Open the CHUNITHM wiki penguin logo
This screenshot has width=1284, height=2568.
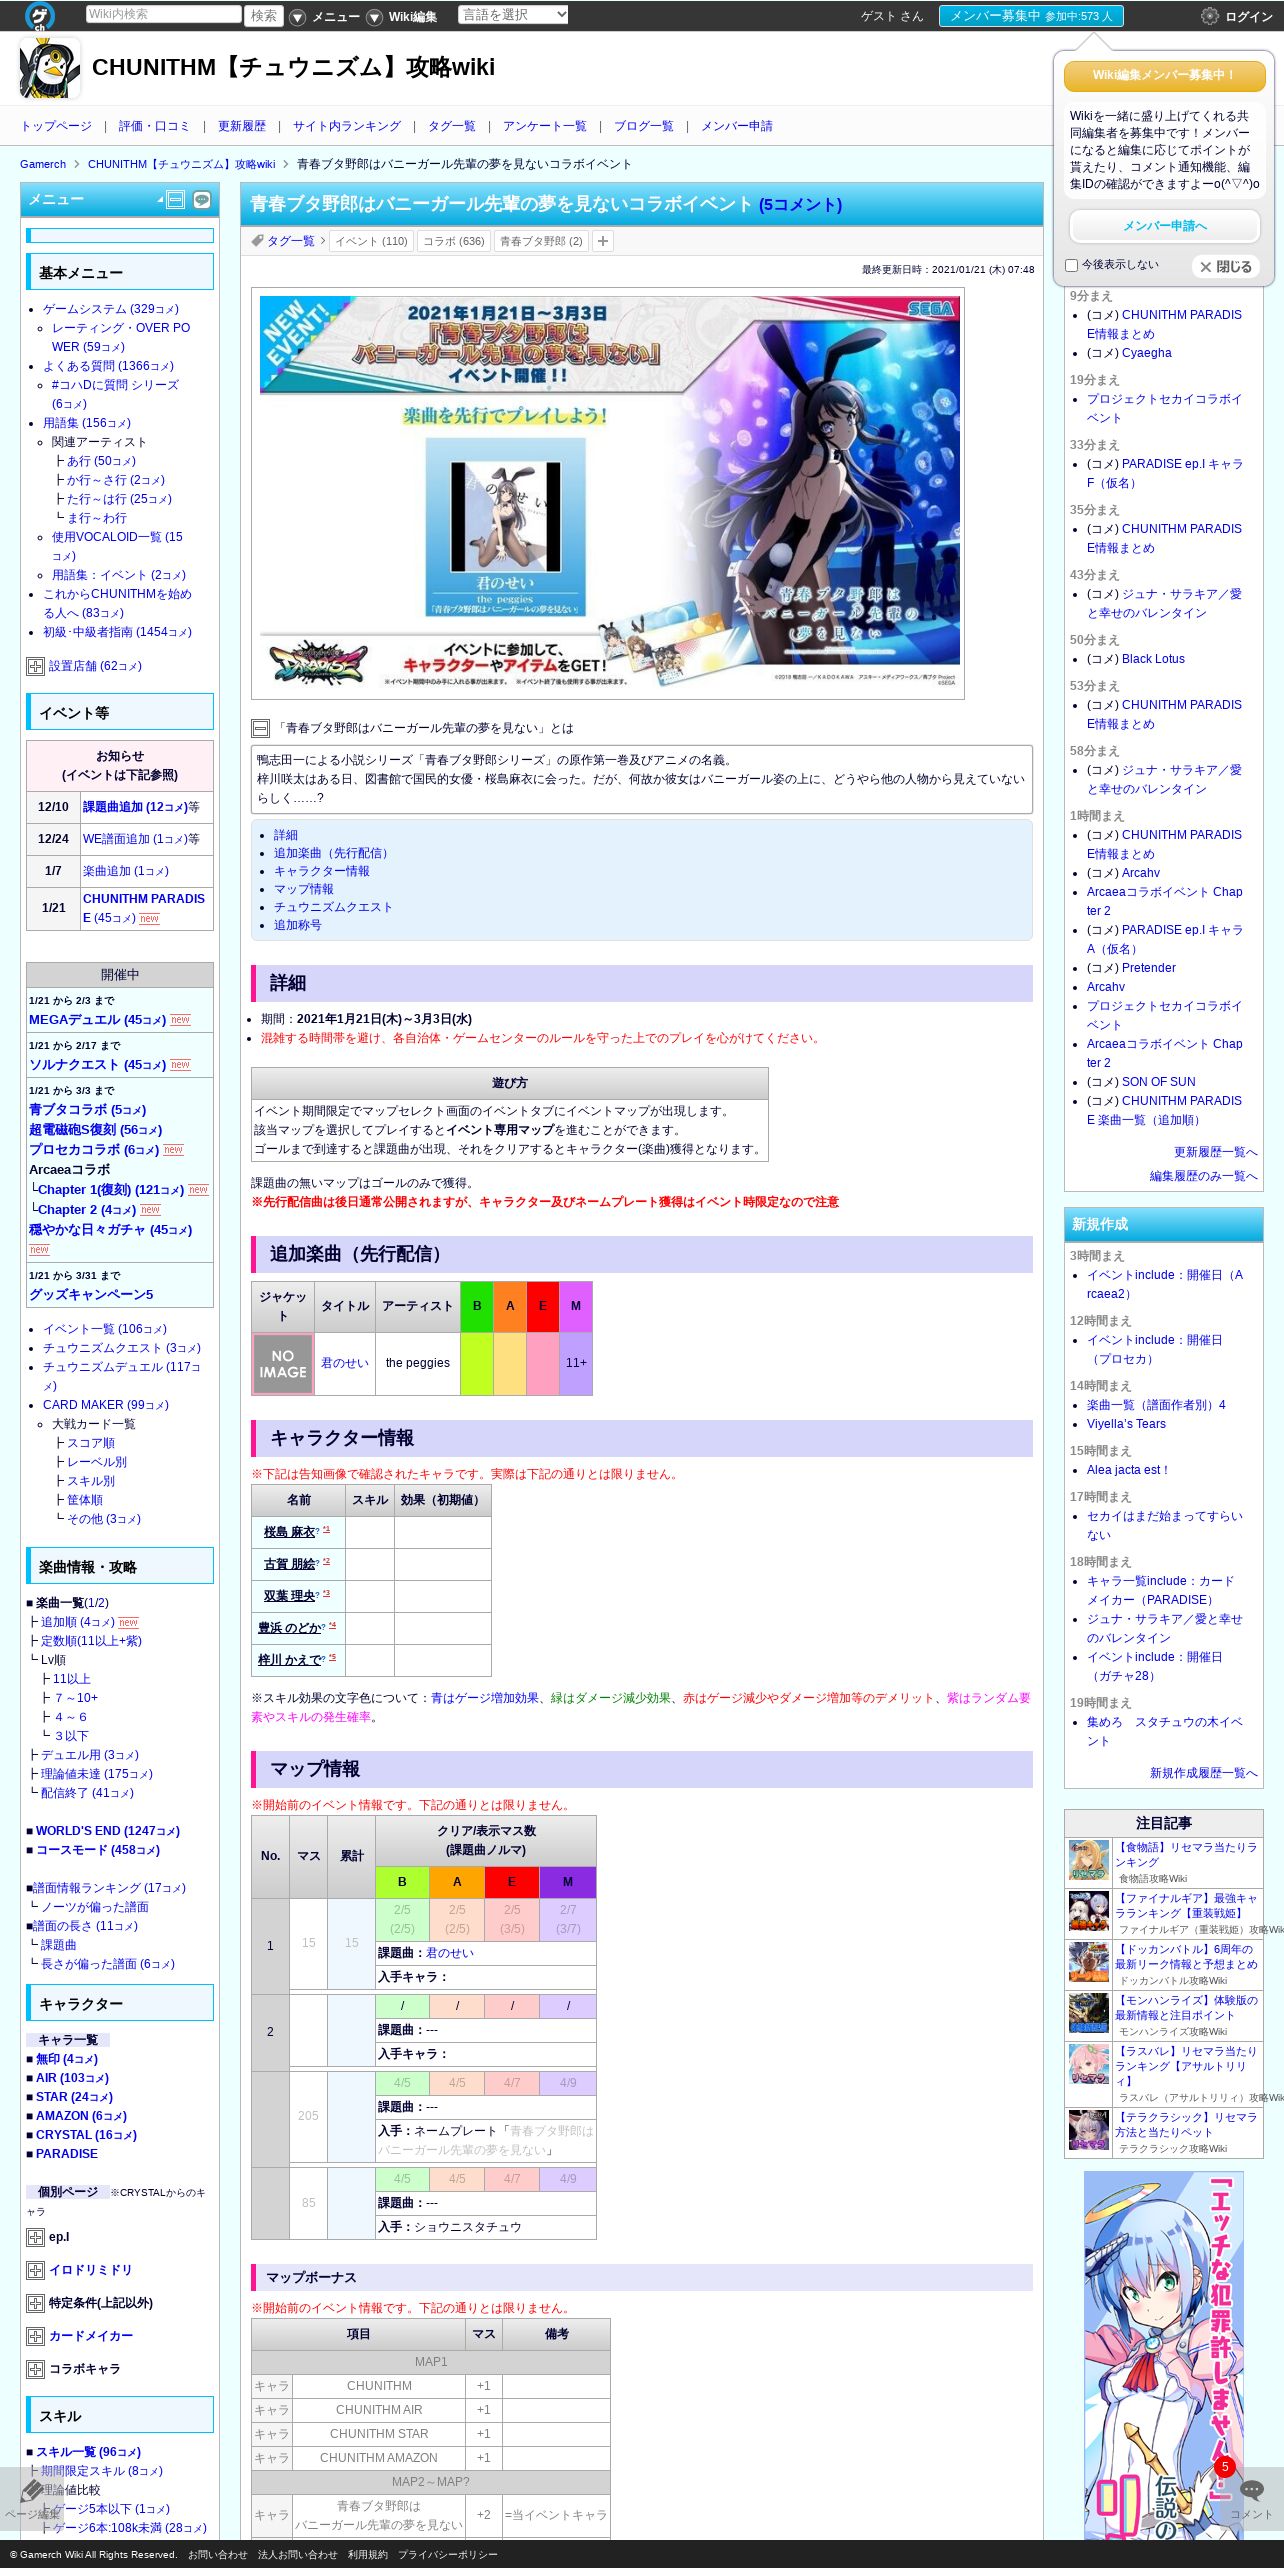point(50,68)
